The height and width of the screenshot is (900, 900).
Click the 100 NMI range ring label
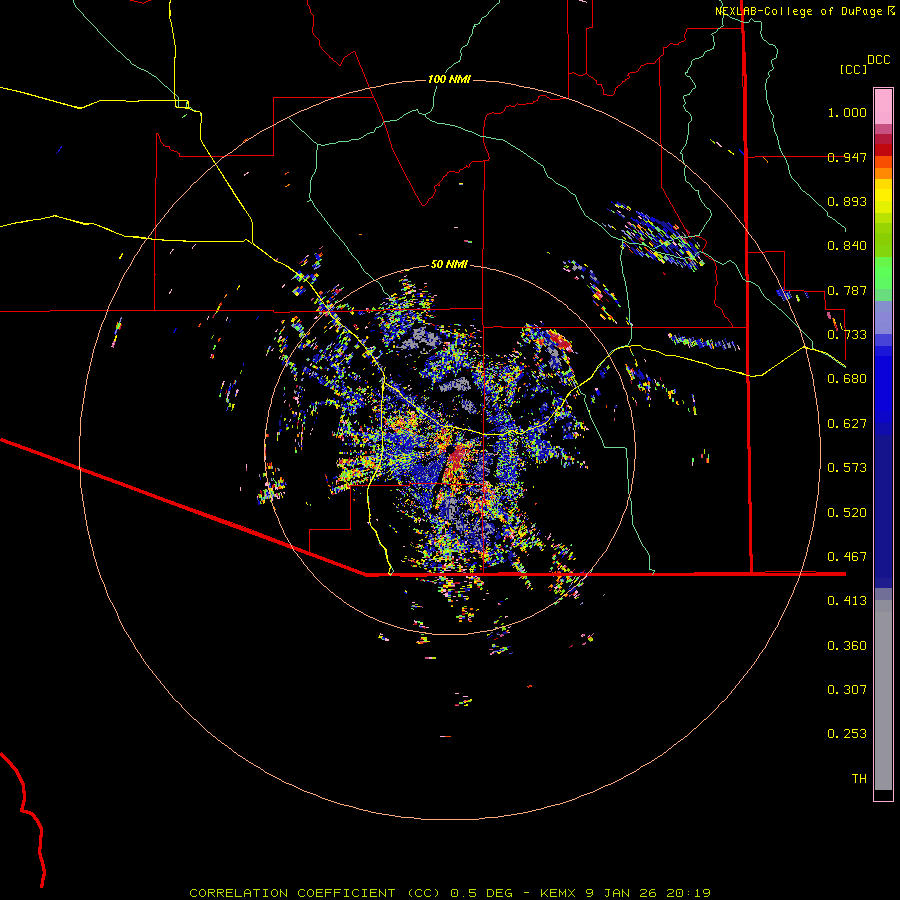pyautogui.click(x=449, y=79)
